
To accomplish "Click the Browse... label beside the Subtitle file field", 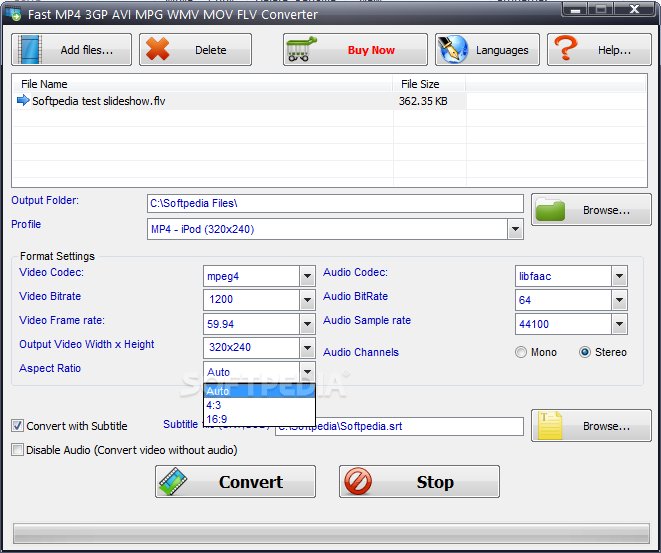I will tap(607, 426).
